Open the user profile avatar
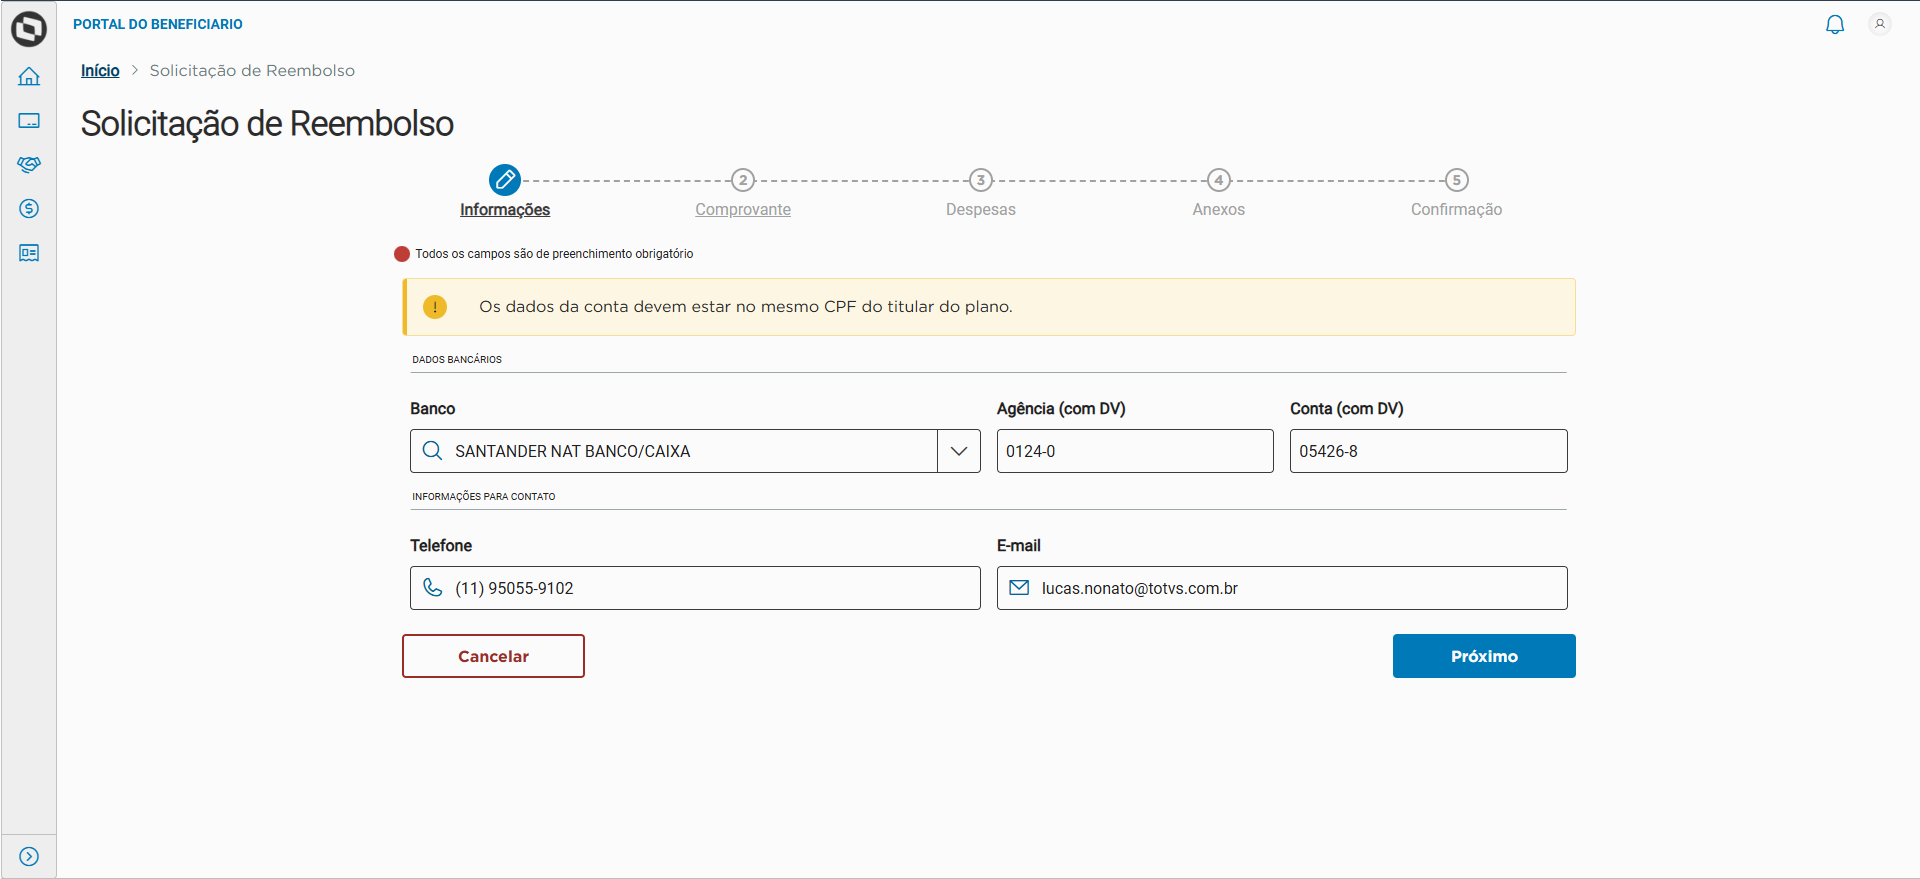Screen dimensions: 1920x879 click(1880, 24)
